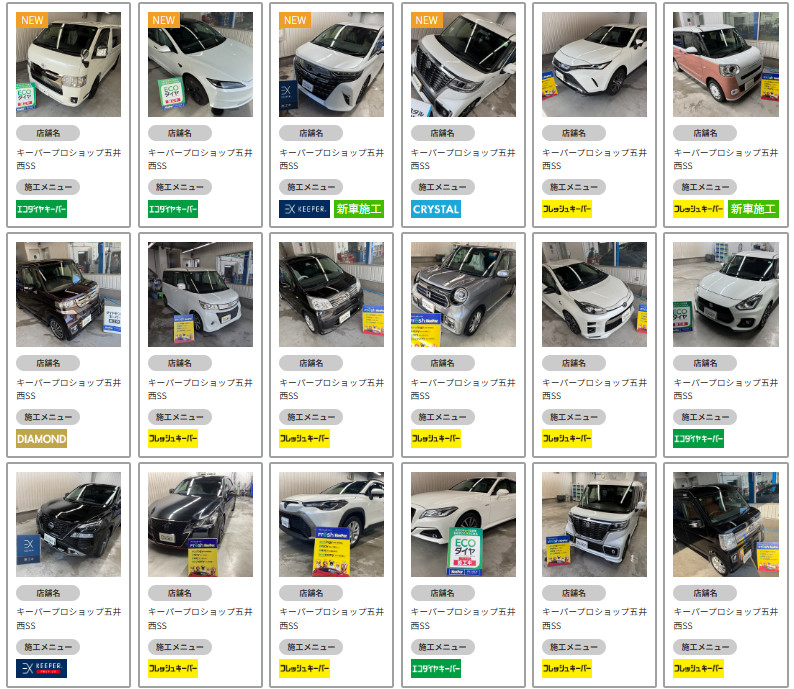Open the shop name link under the white Prius
The image size is (794, 689).
200,159
